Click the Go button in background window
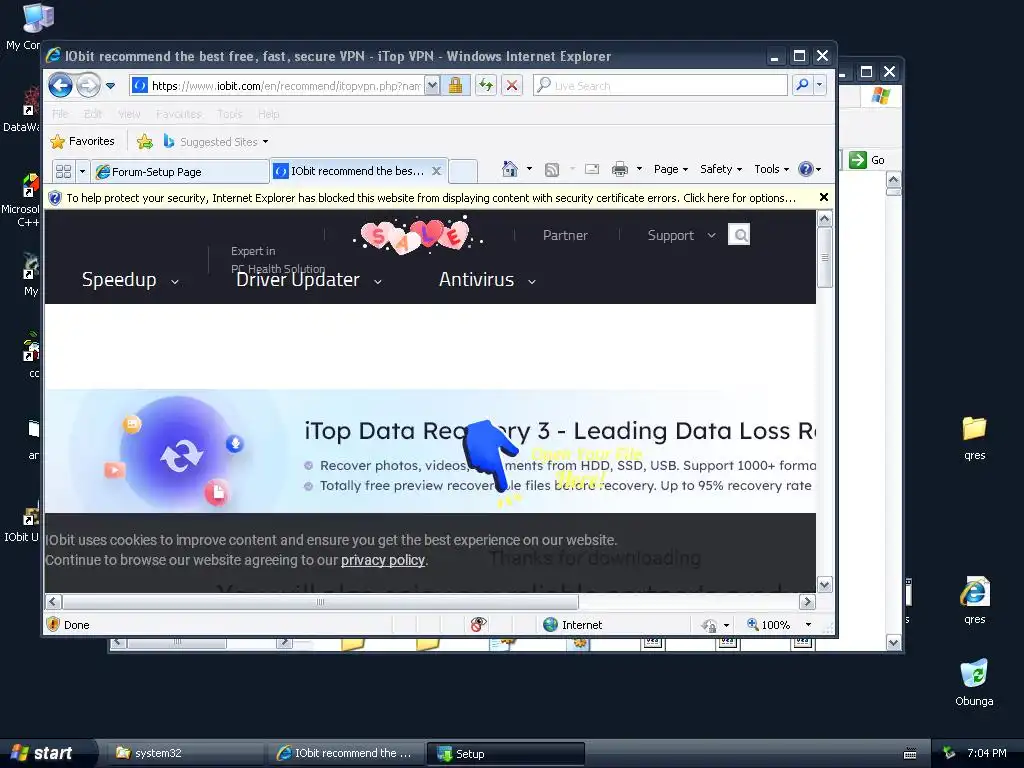The height and width of the screenshot is (768, 1024). tap(867, 160)
